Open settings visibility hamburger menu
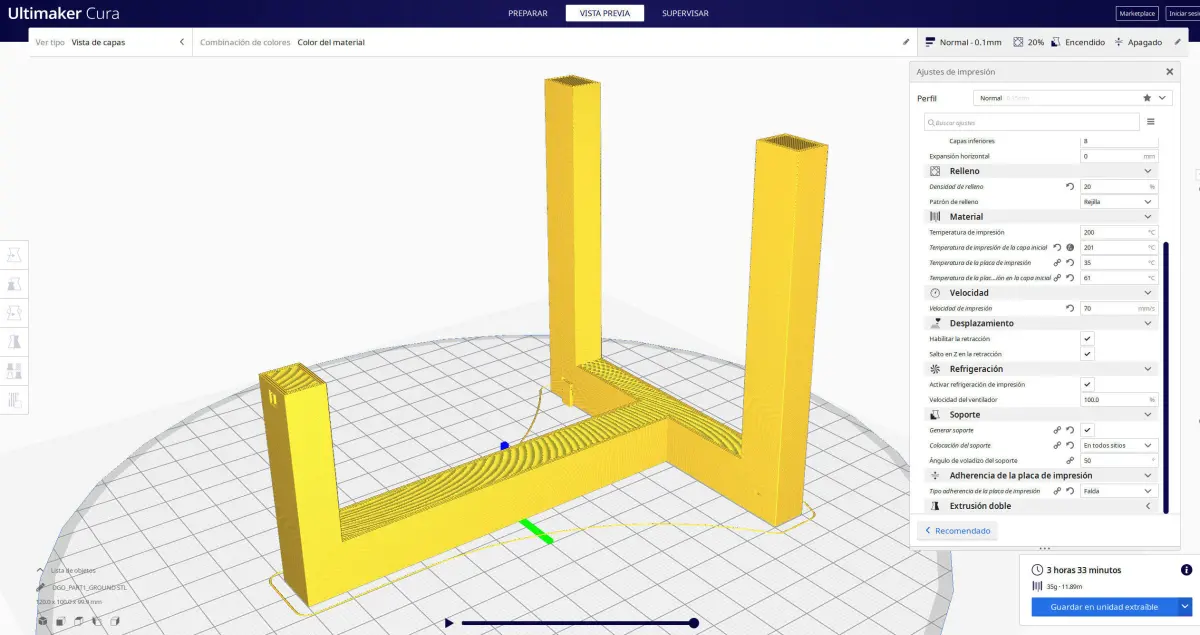The height and width of the screenshot is (635, 1200). [1150, 122]
